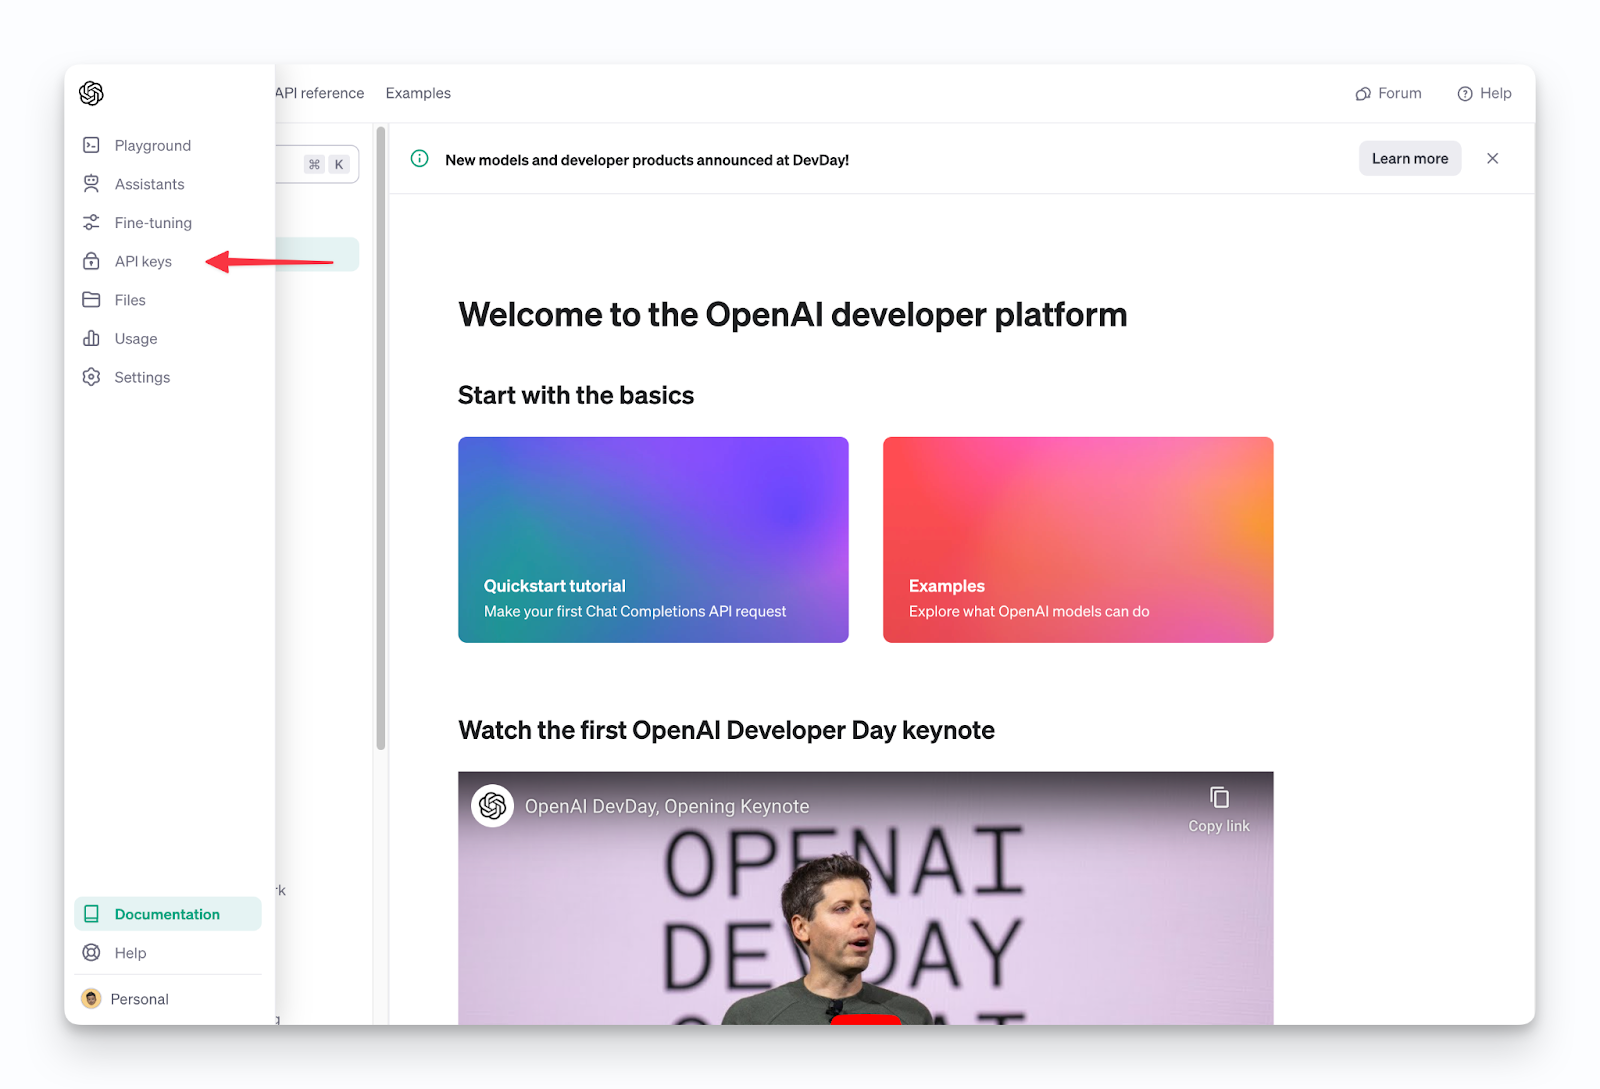Open the Playground terminal icon
Screen dimensions: 1600x1089
coord(91,145)
